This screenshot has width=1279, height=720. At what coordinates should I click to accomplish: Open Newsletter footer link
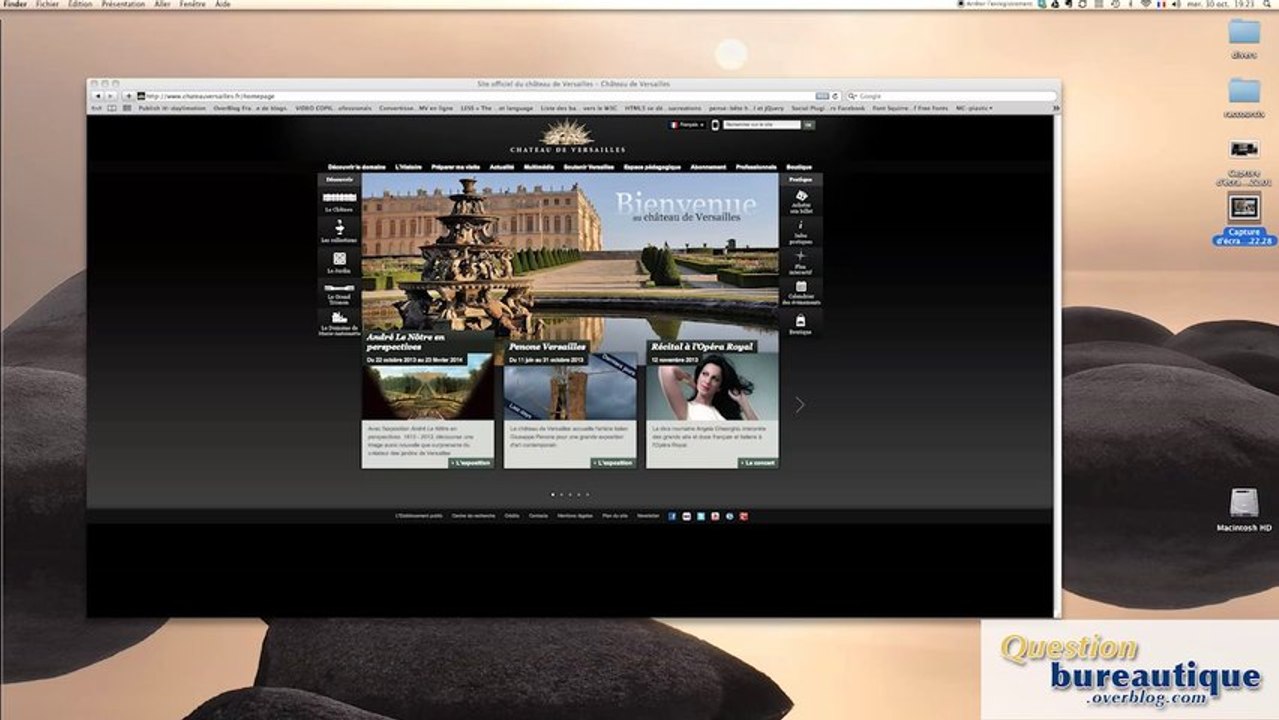pyautogui.click(x=648, y=516)
